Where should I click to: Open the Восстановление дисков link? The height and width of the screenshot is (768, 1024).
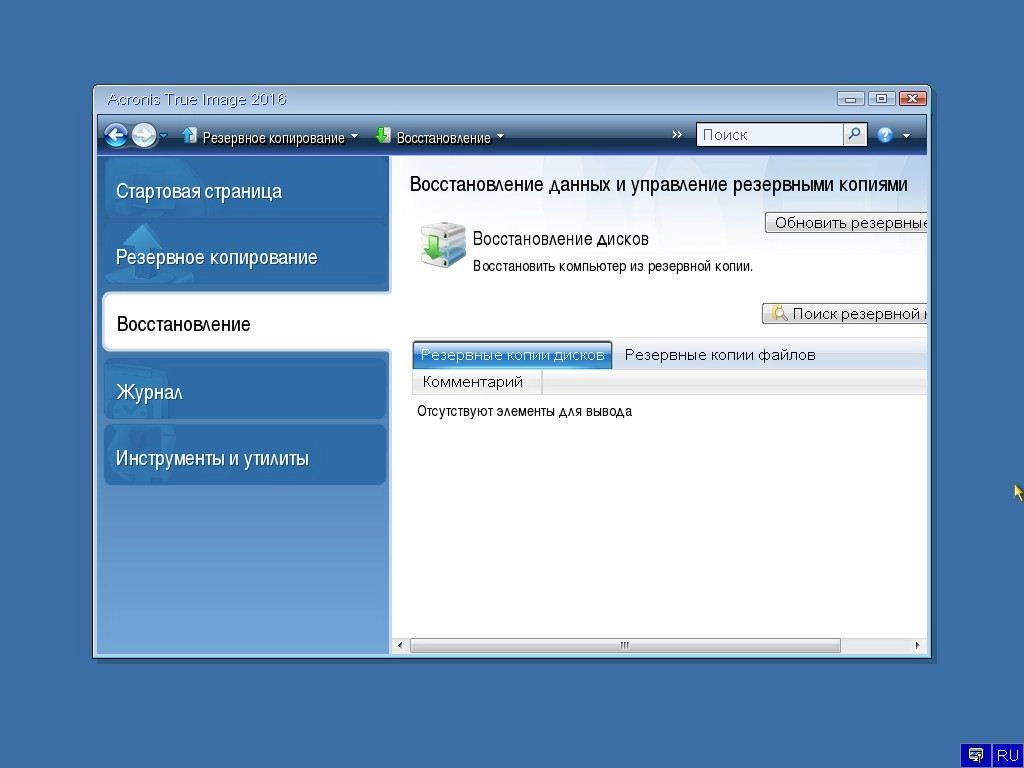point(560,239)
